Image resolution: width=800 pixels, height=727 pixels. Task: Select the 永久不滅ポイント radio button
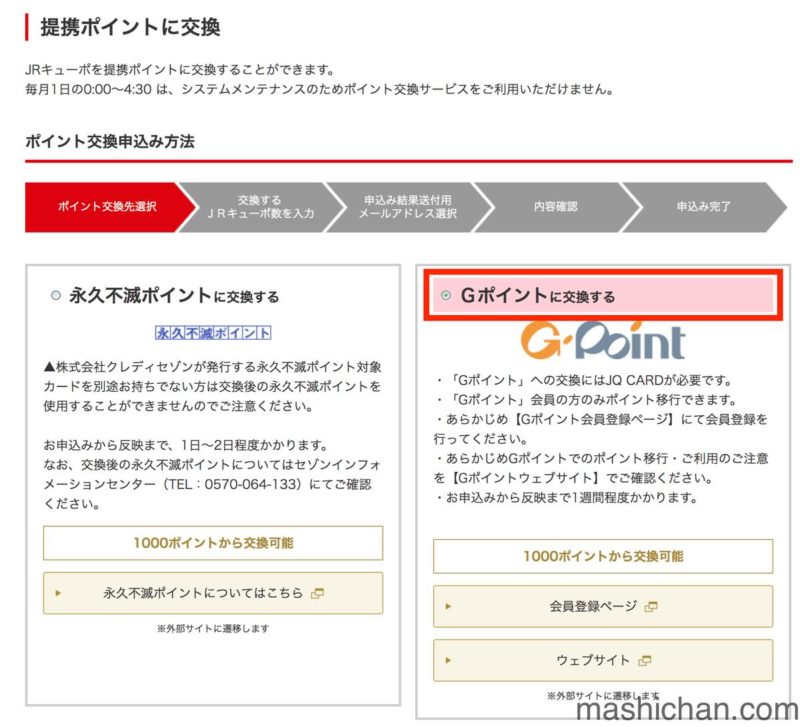coord(56,295)
